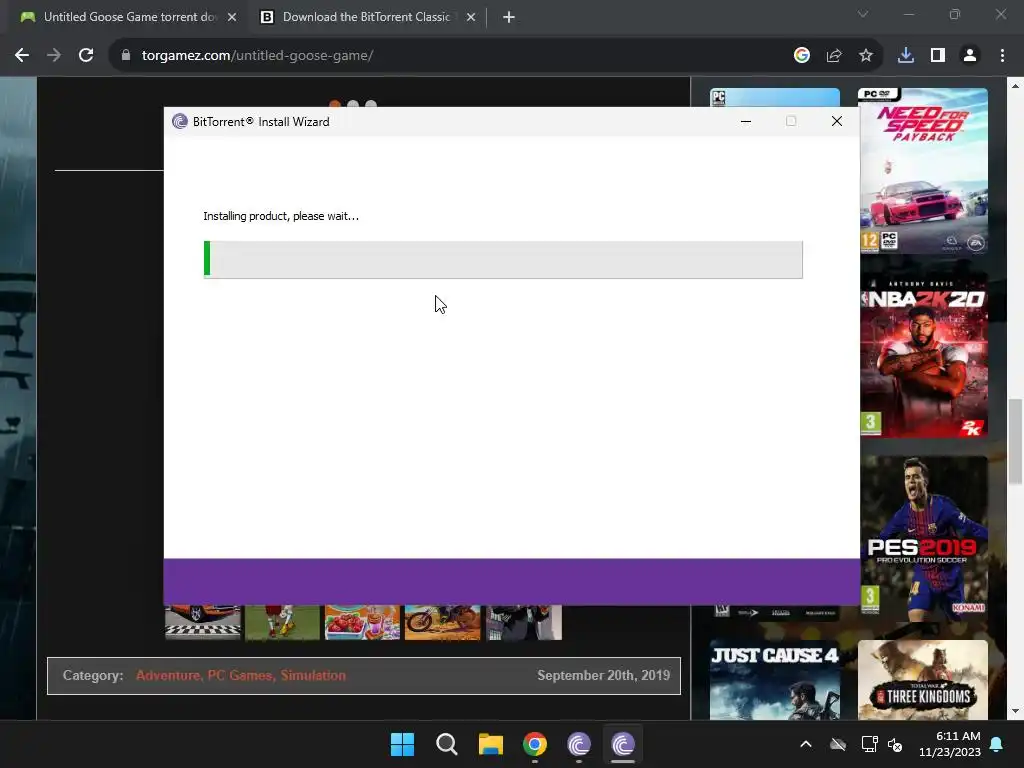
Task: Switch to Untitled Goose Game torrent tab
Action: [127, 18]
